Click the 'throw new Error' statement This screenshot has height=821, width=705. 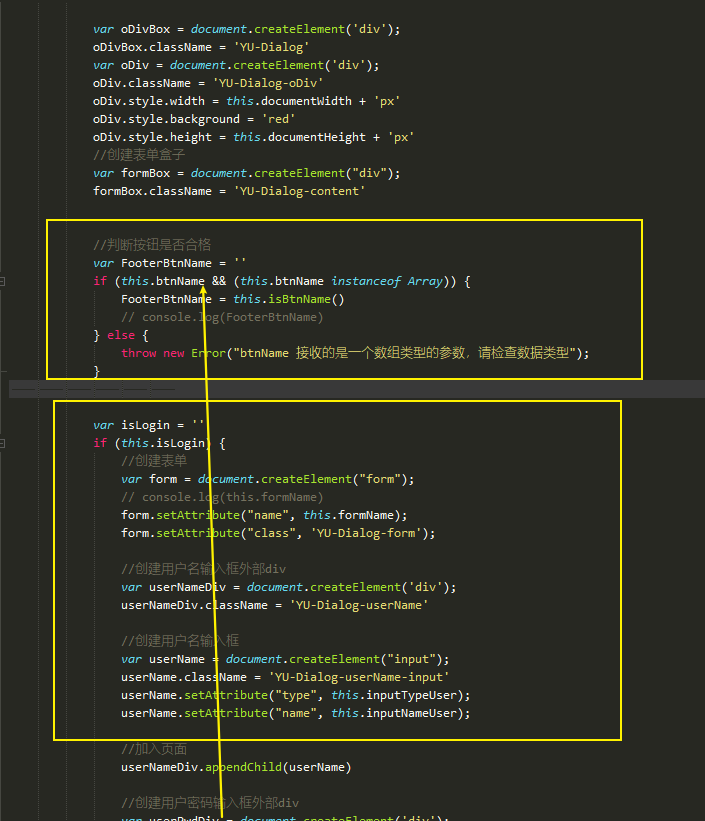coord(355,353)
